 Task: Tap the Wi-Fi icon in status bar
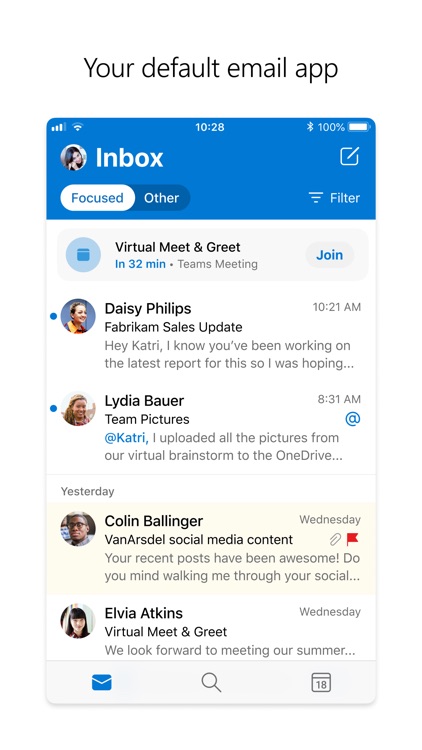click(78, 127)
